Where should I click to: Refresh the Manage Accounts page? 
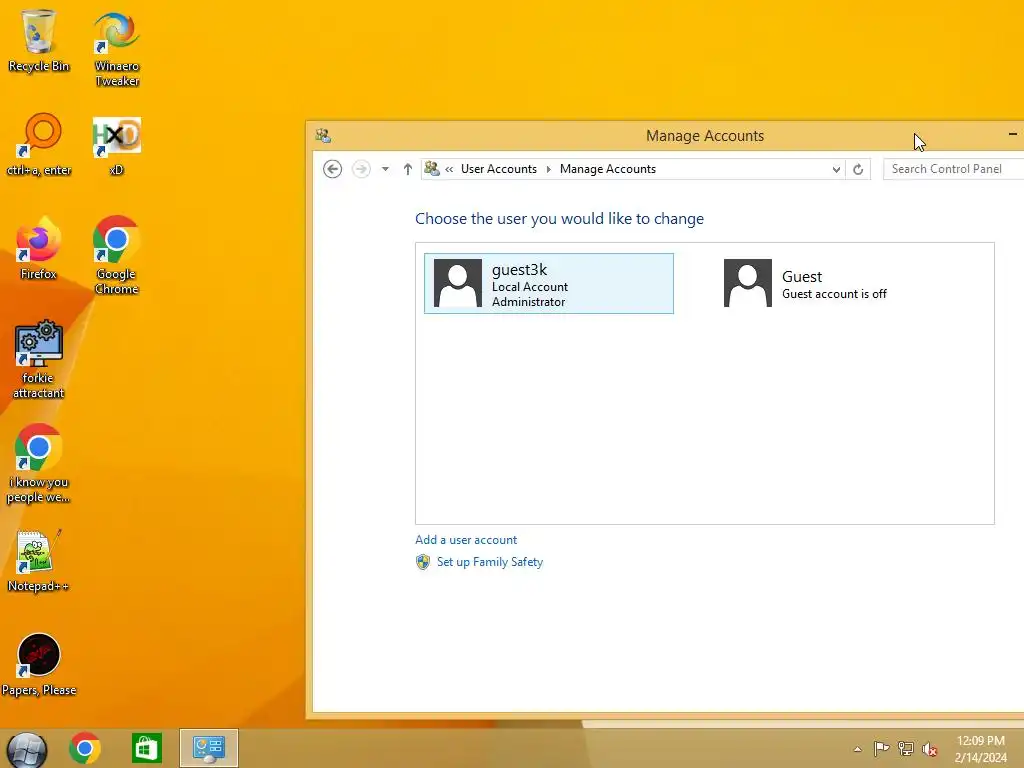tap(858, 169)
